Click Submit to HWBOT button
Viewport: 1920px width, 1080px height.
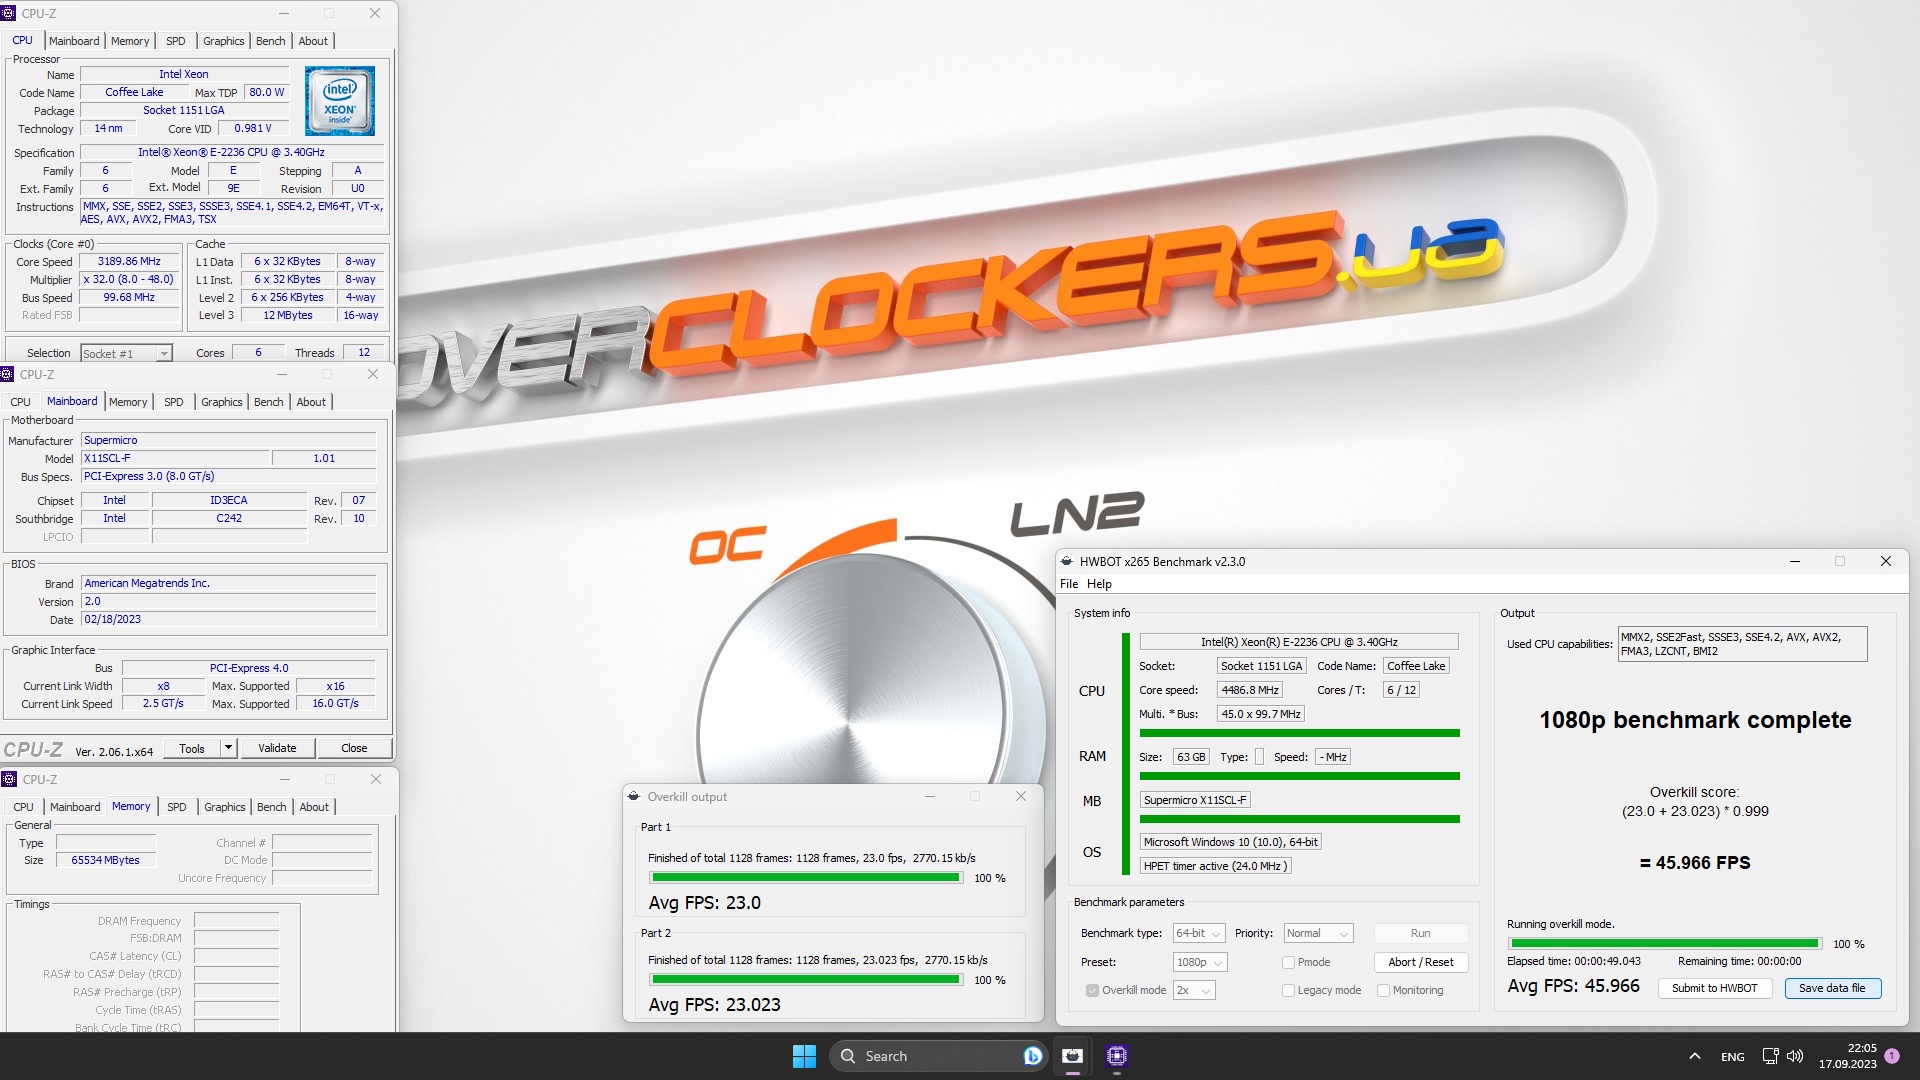click(1714, 988)
